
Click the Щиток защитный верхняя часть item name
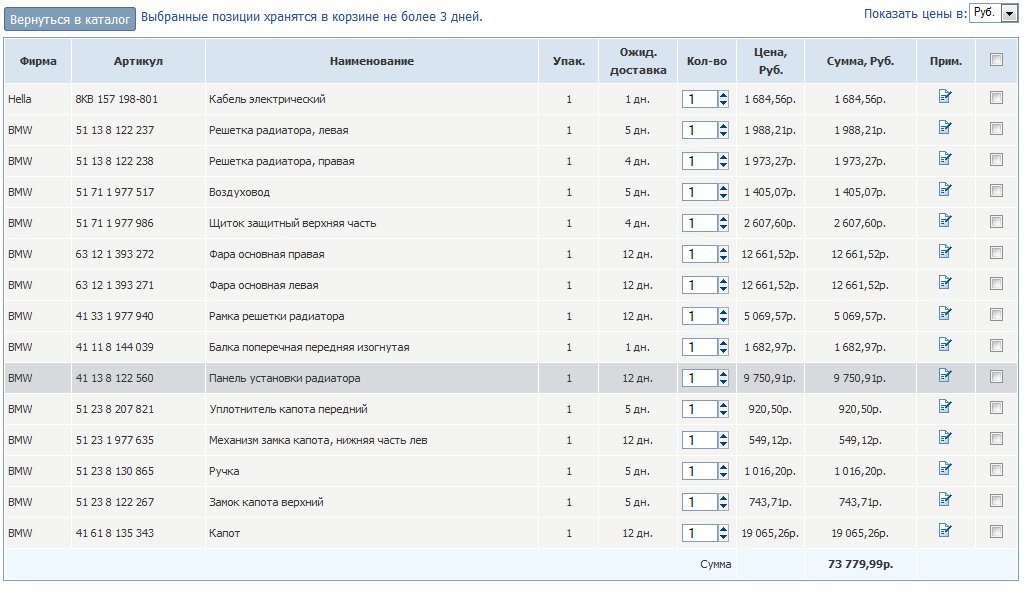(x=292, y=223)
